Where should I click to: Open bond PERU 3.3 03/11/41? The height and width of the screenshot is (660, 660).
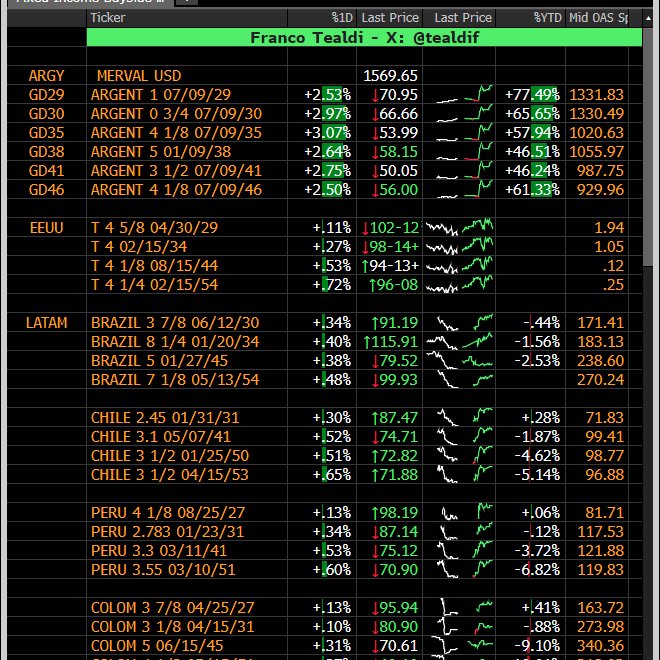click(x=159, y=551)
